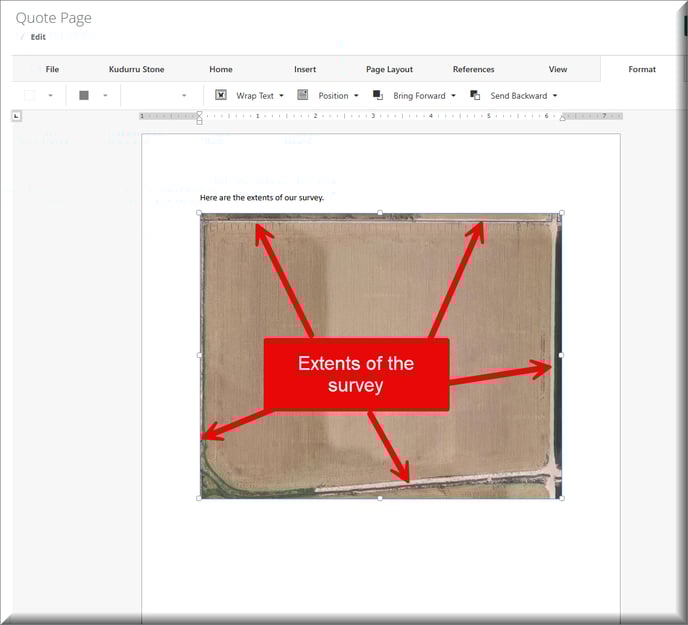
Task: Expand the Send Backward dropdown arrow
Action: (x=555, y=96)
